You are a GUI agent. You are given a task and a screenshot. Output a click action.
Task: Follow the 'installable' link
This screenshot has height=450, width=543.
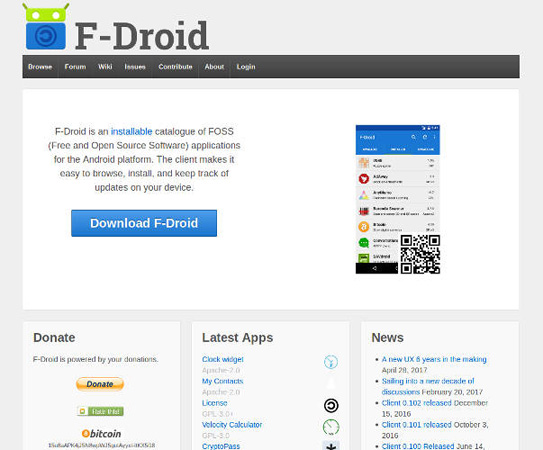(x=131, y=131)
